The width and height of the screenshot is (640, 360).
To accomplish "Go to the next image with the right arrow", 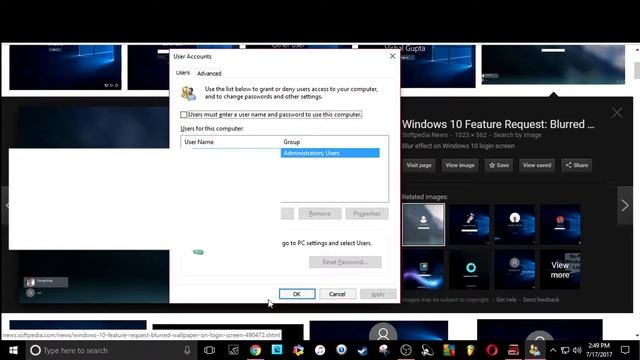I will pyautogui.click(x=625, y=205).
